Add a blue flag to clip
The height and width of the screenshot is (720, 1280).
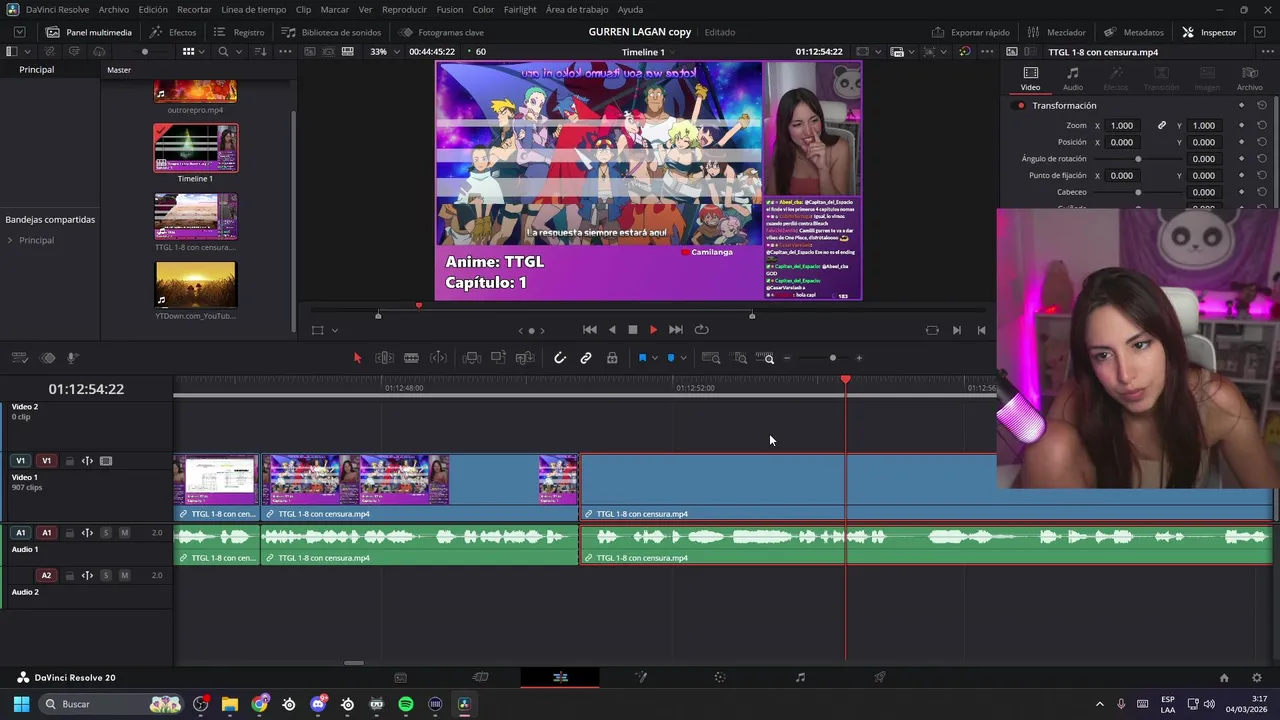pyautogui.click(x=642, y=358)
